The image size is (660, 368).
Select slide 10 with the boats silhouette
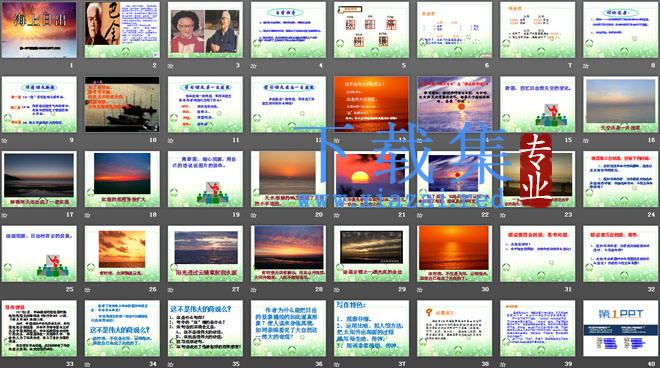[x=122, y=104]
